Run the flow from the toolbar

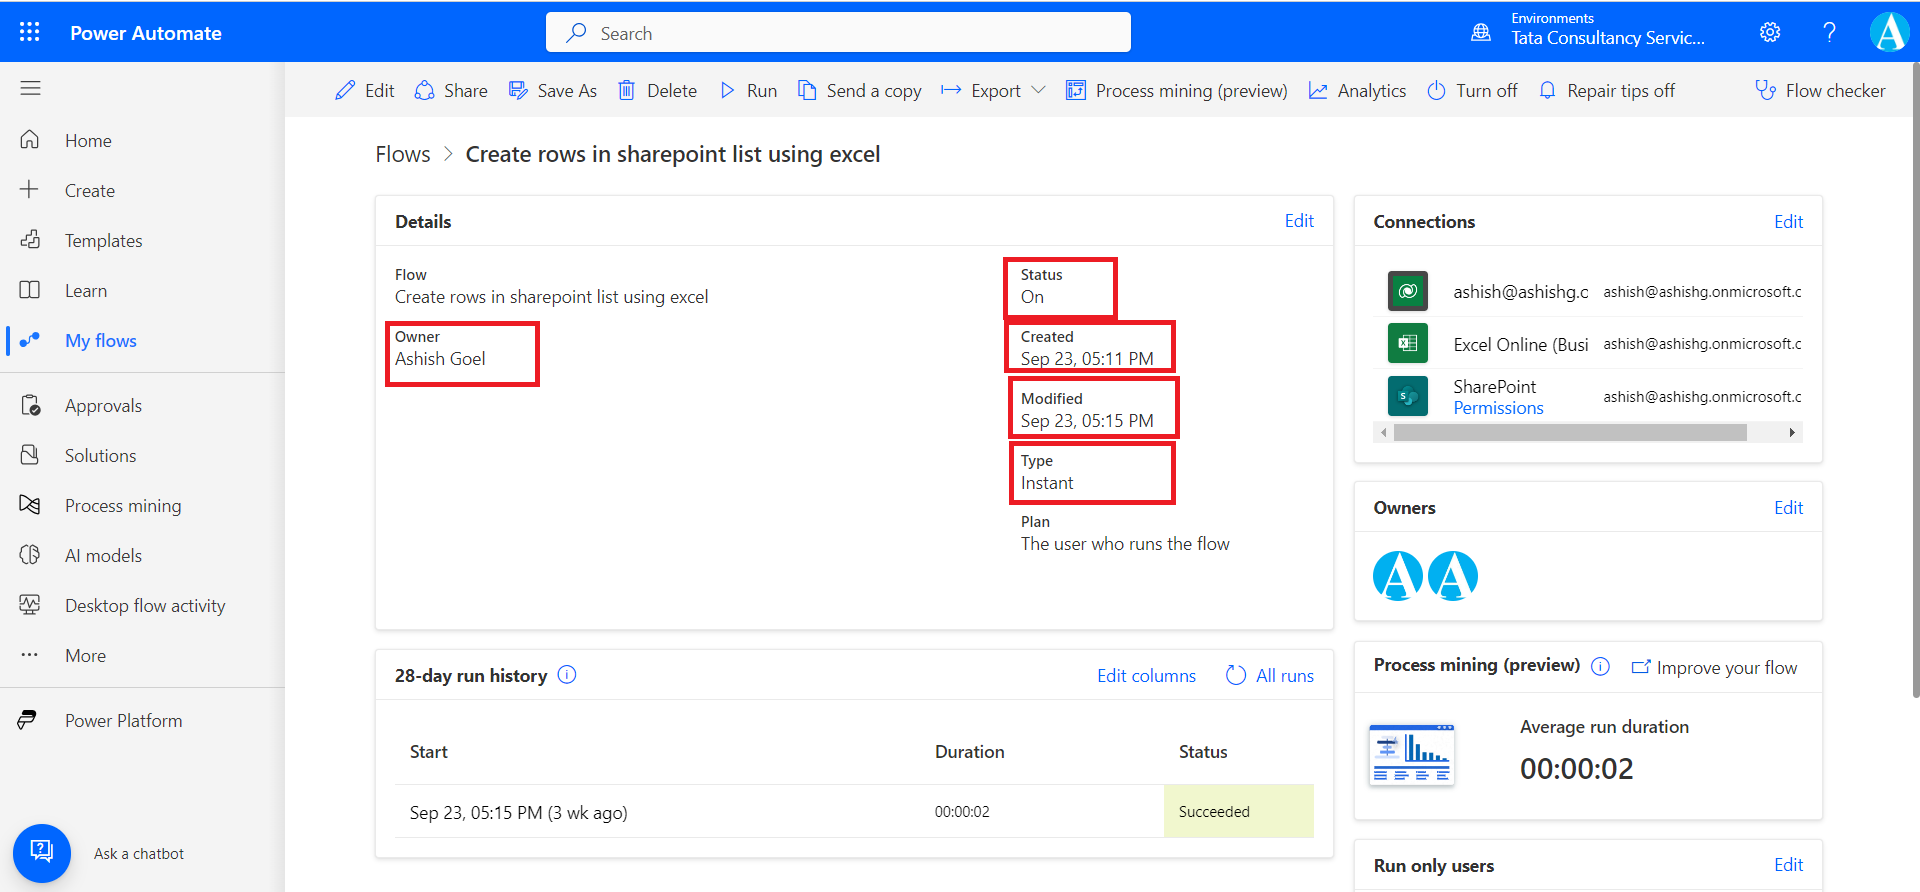748,91
